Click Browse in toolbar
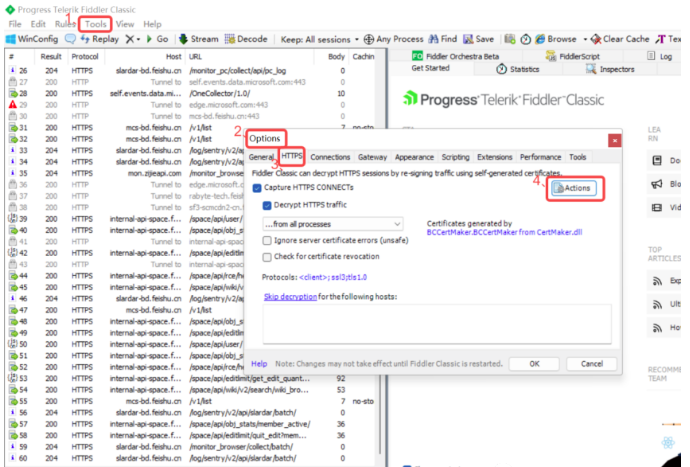This screenshot has height=467, width=690. (556, 39)
